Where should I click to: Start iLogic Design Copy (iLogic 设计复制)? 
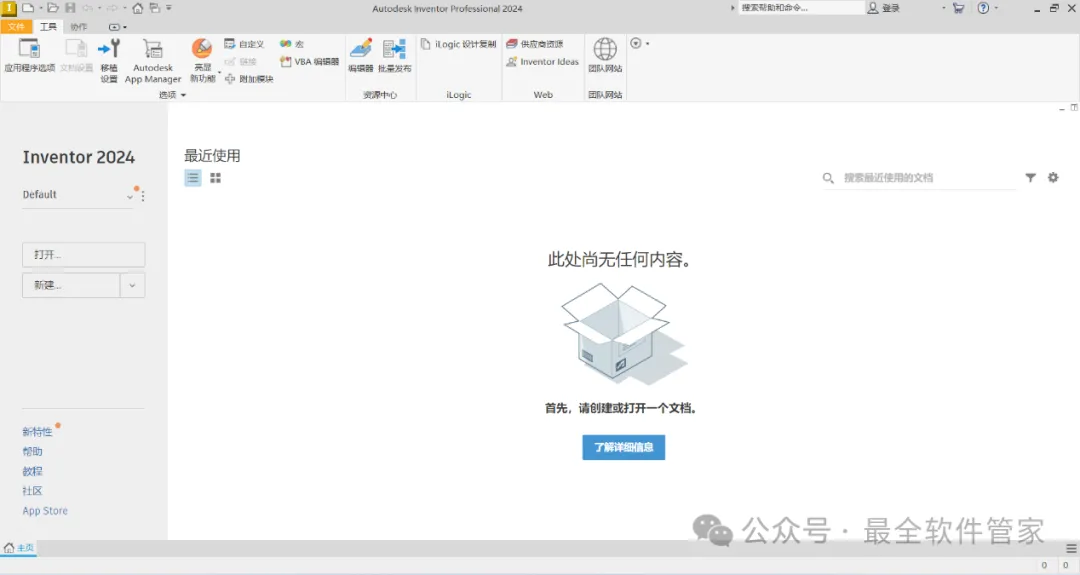tap(458, 44)
